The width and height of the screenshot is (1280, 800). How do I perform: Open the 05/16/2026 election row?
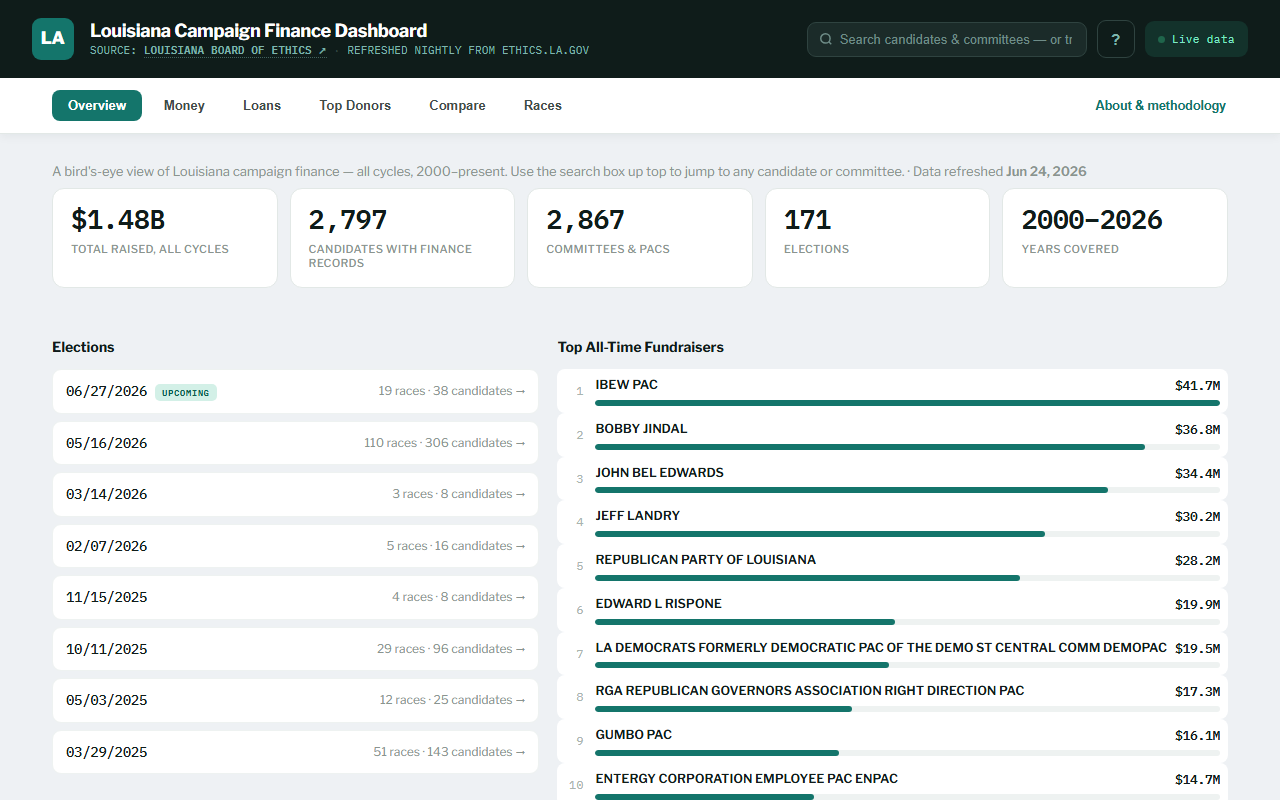(x=295, y=443)
